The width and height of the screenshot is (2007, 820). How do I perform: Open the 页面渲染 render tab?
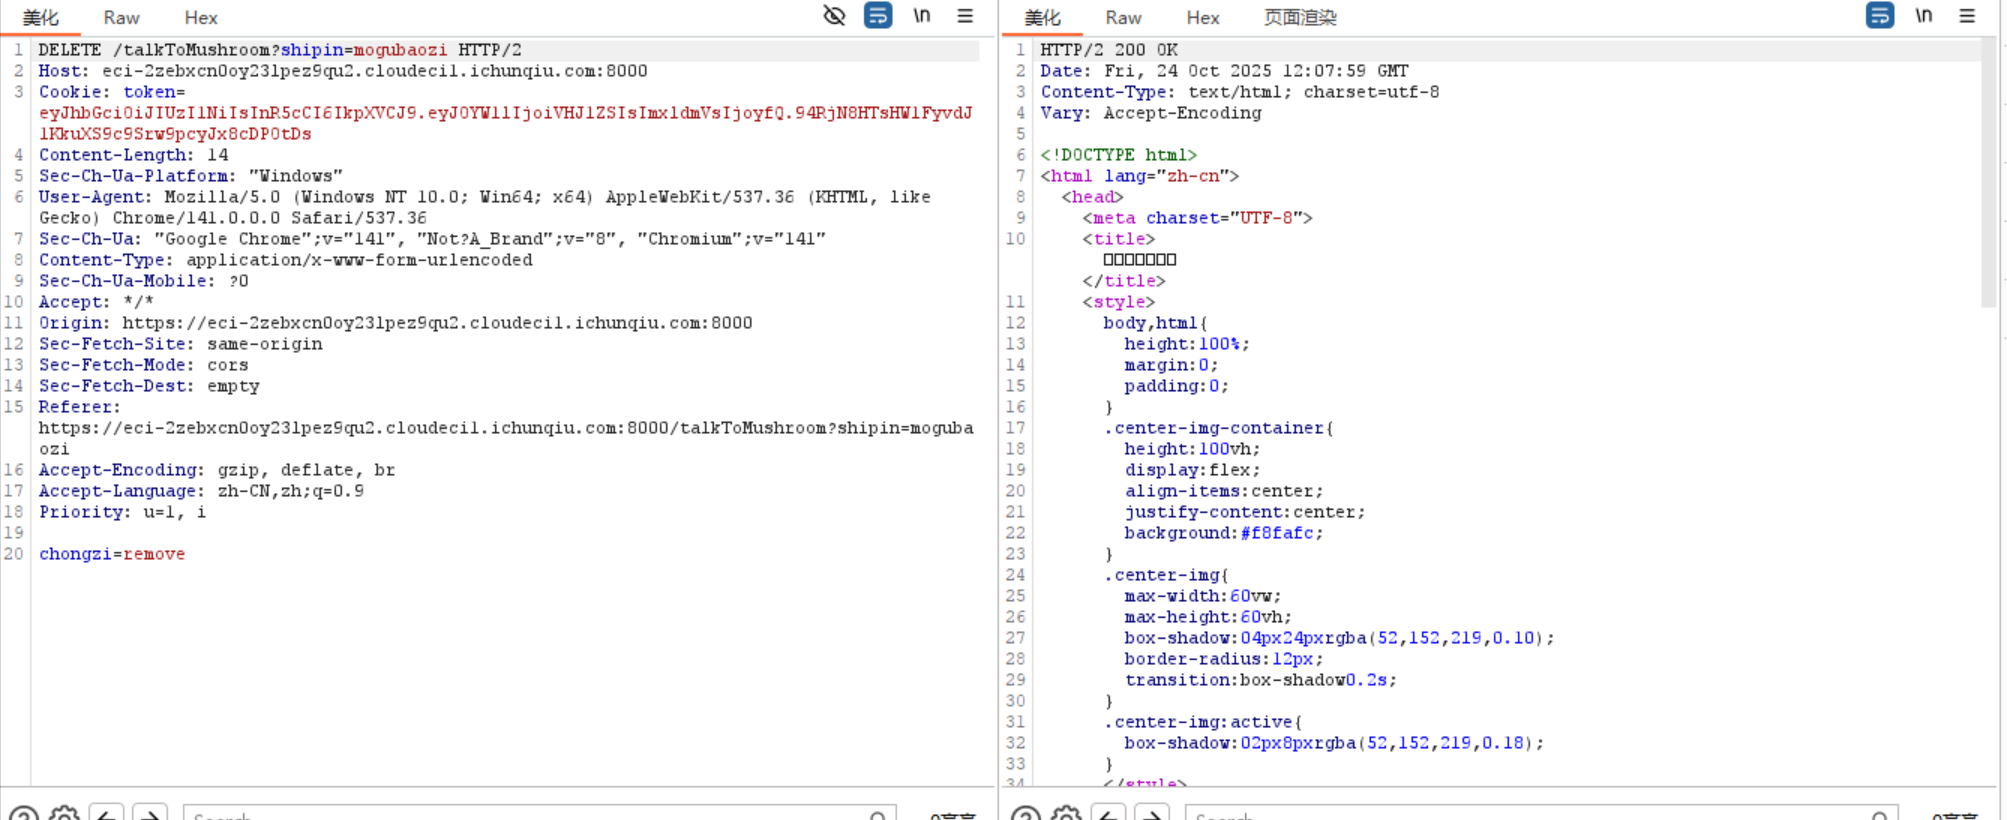[x=1300, y=18]
